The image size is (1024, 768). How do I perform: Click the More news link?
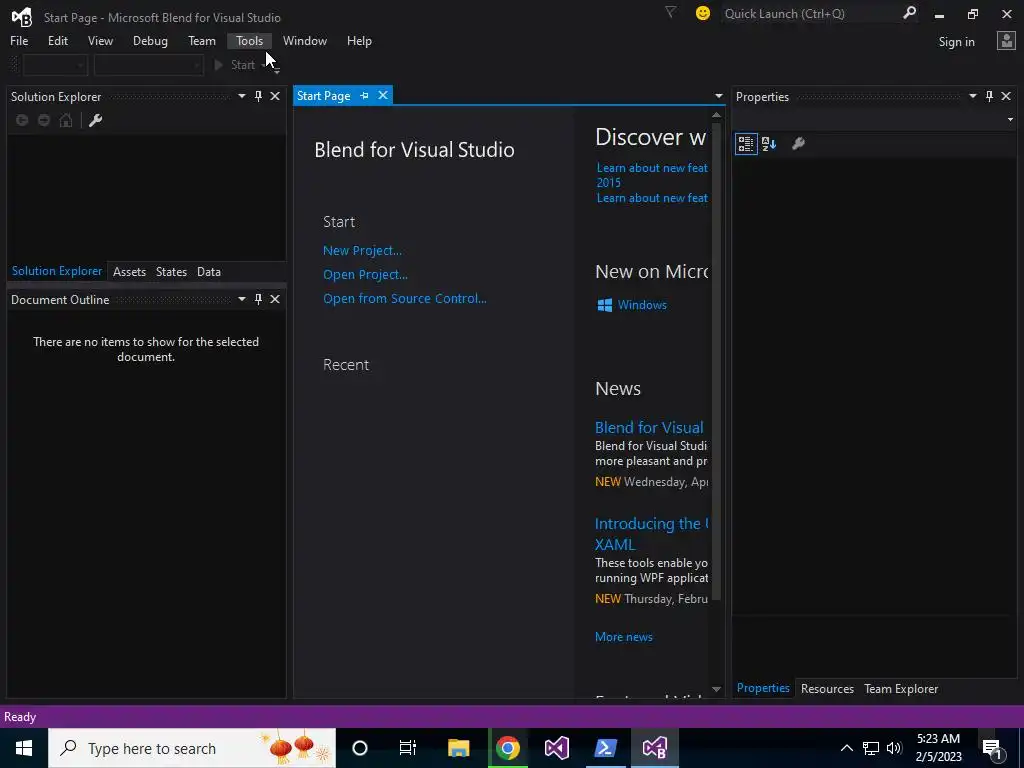point(624,637)
